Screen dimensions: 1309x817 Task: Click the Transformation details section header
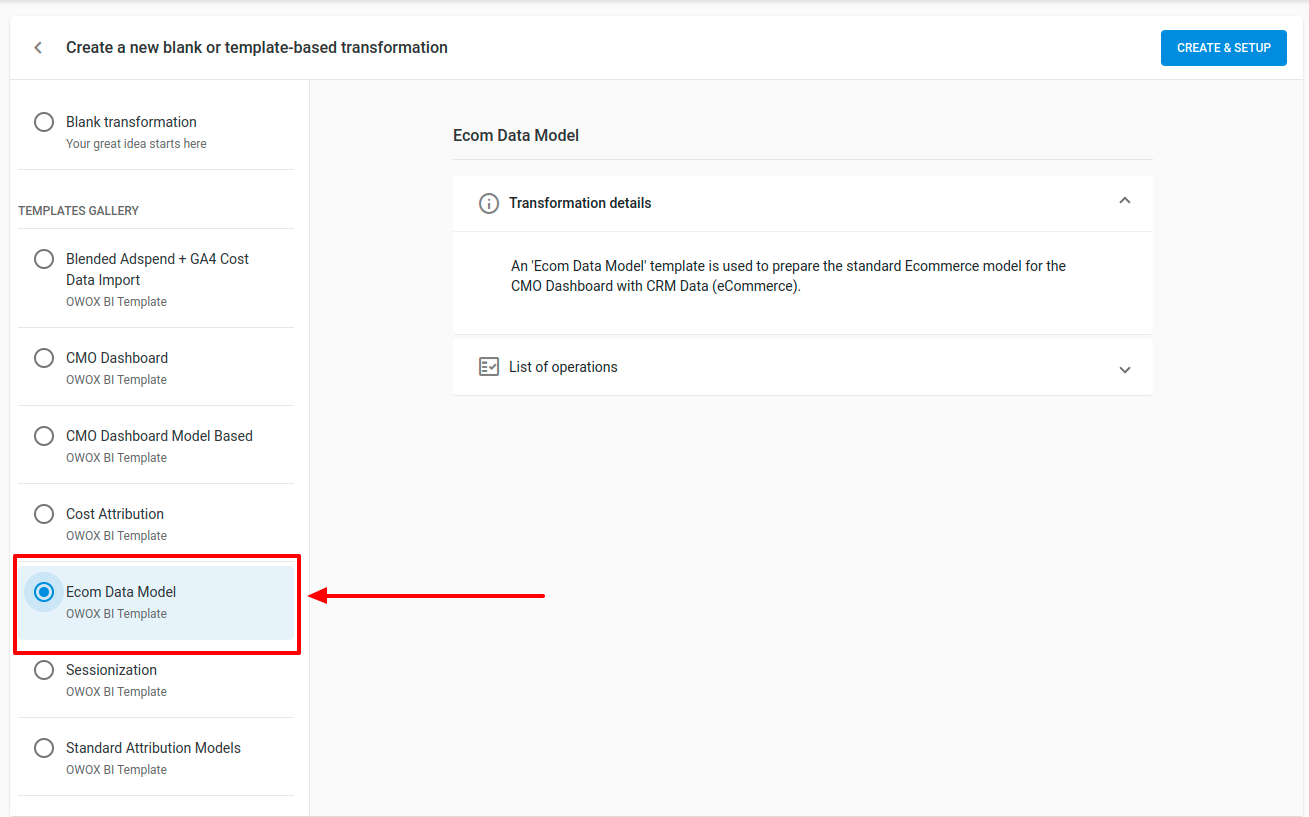580,203
